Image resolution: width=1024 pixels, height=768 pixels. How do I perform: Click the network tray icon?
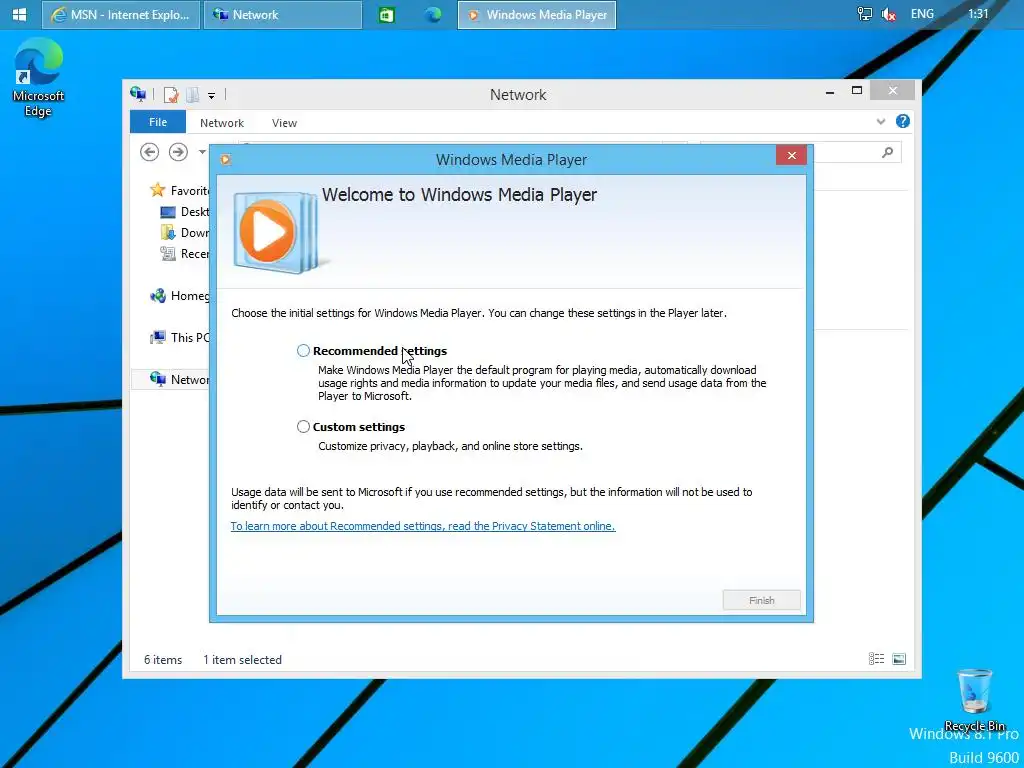click(x=864, y=14)
